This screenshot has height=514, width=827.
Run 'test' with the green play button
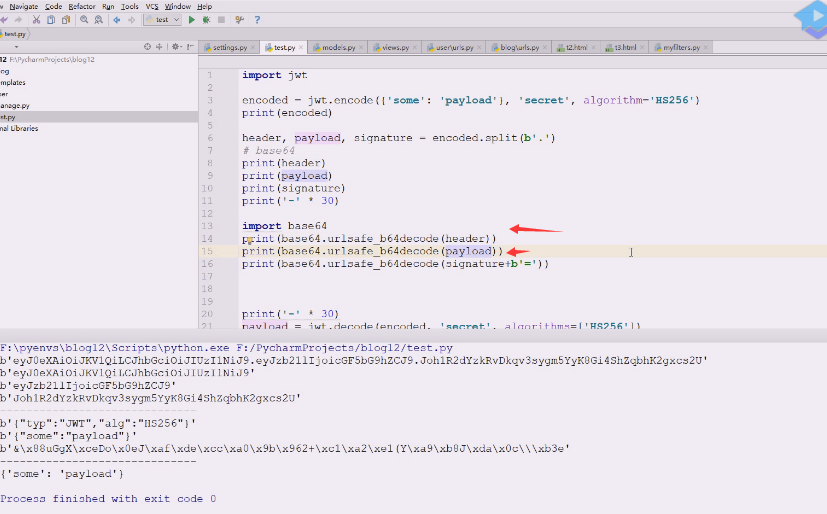pyautogui.click(x=191, y=20)
